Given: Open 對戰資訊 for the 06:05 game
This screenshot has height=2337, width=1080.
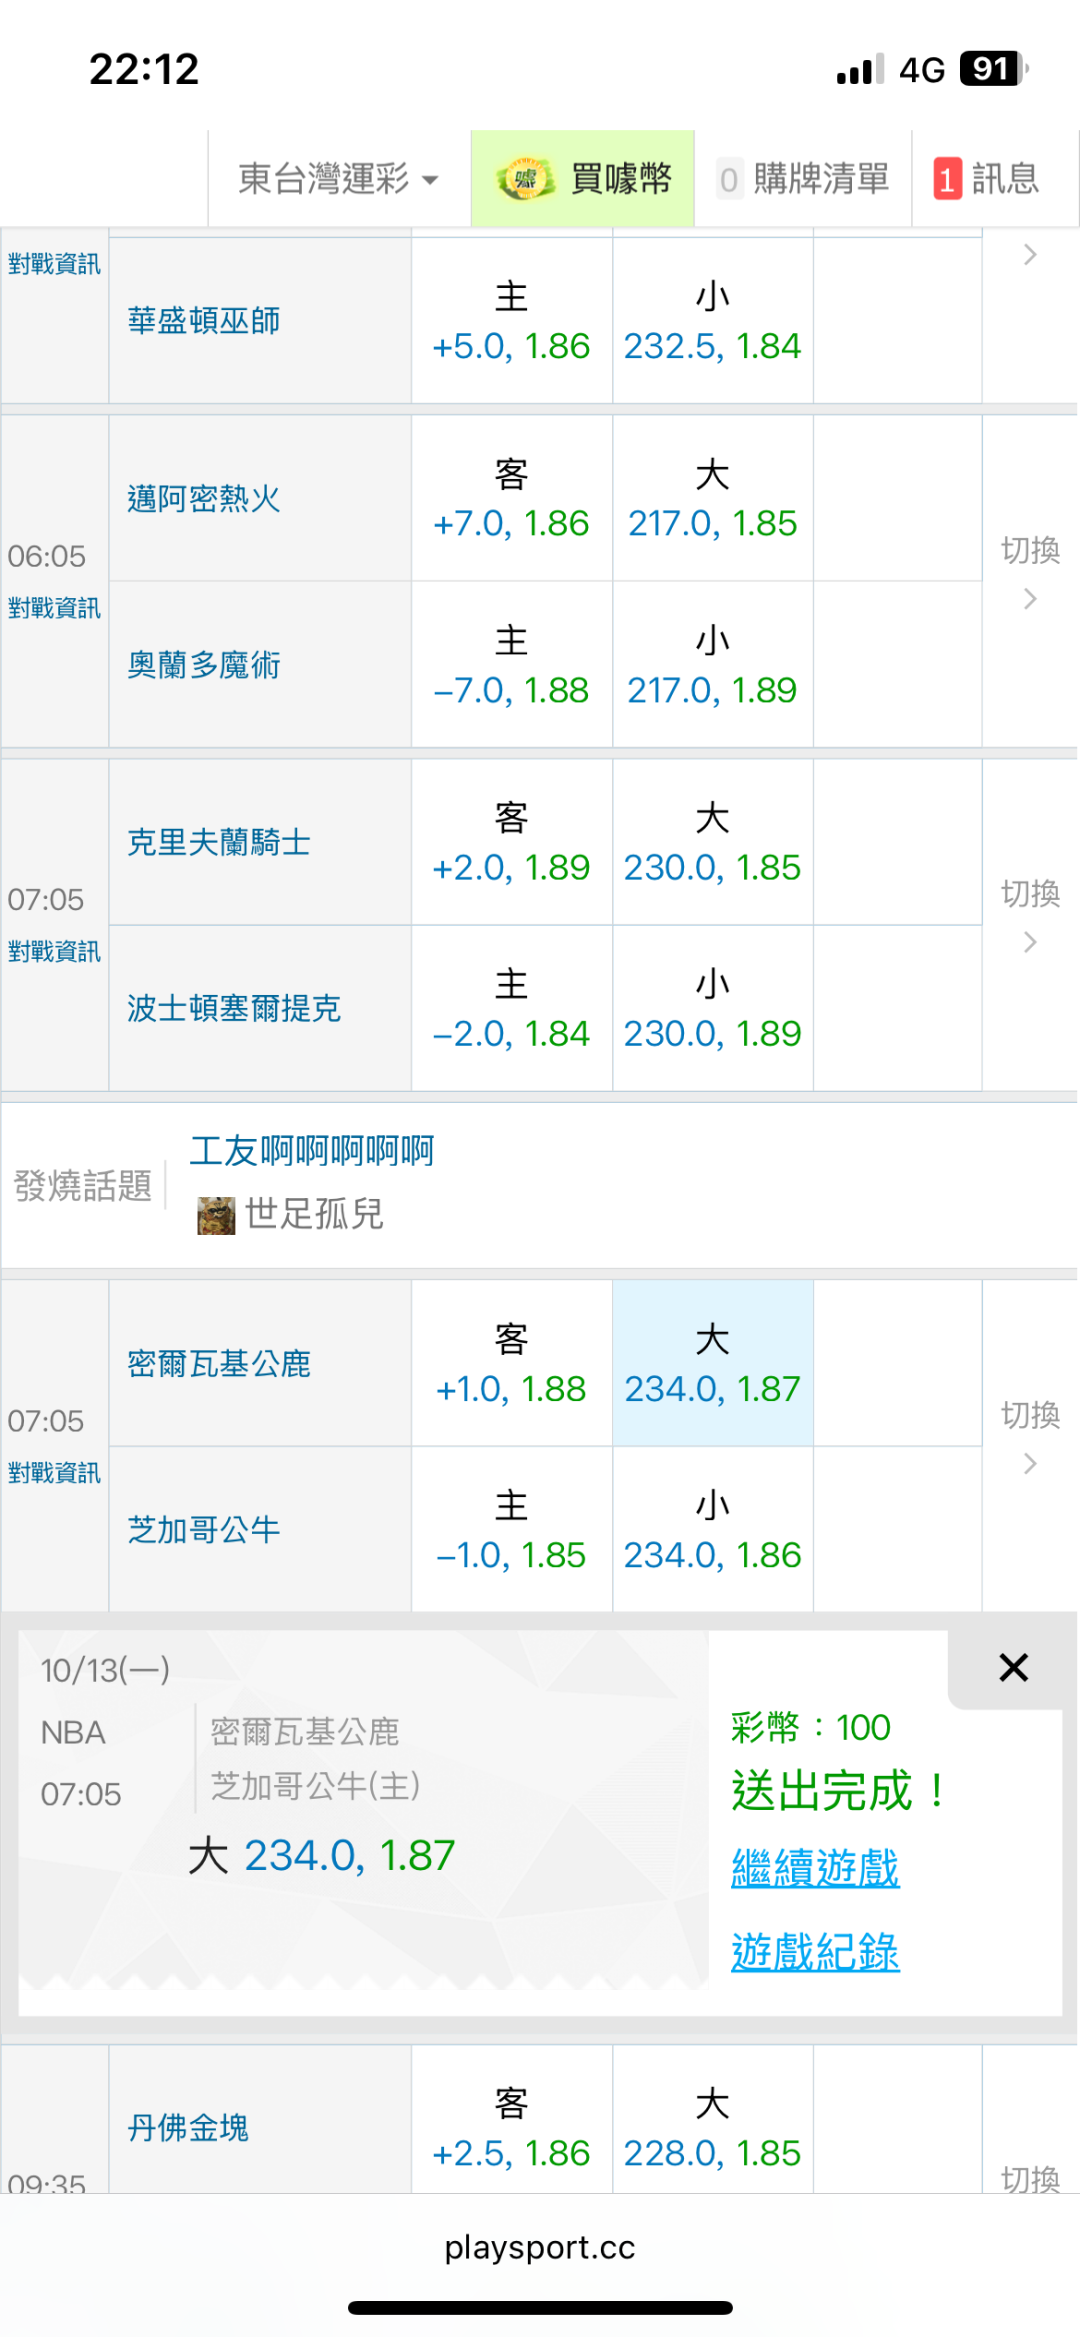Looking at the screenshot, I should click(x=54, y=608).
